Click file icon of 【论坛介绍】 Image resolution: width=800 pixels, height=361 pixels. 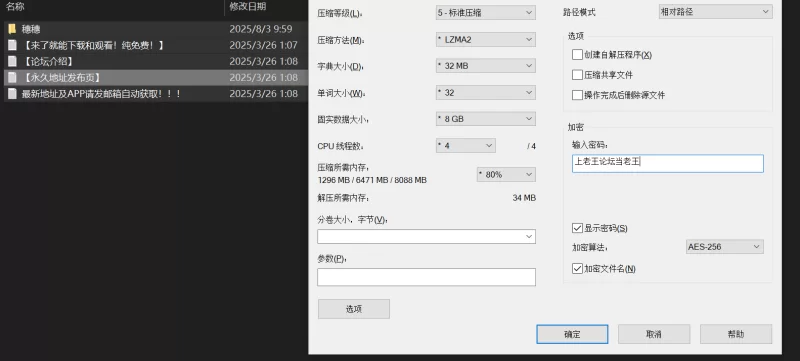[12, 61]
